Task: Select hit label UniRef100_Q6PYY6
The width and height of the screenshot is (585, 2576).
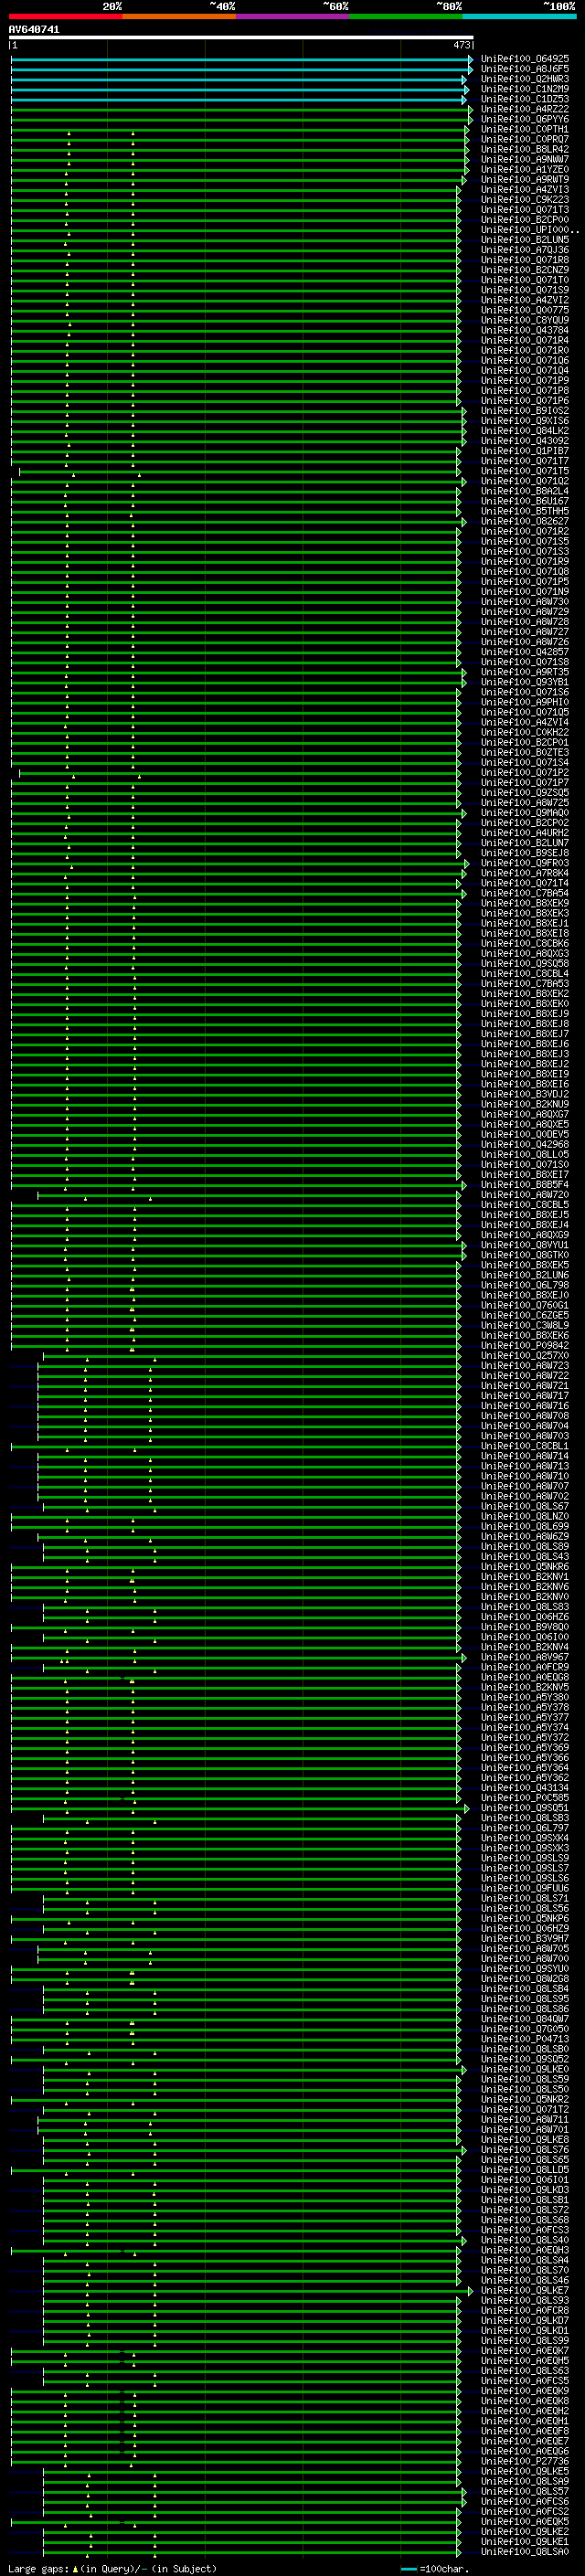Action: coord(525,119)
